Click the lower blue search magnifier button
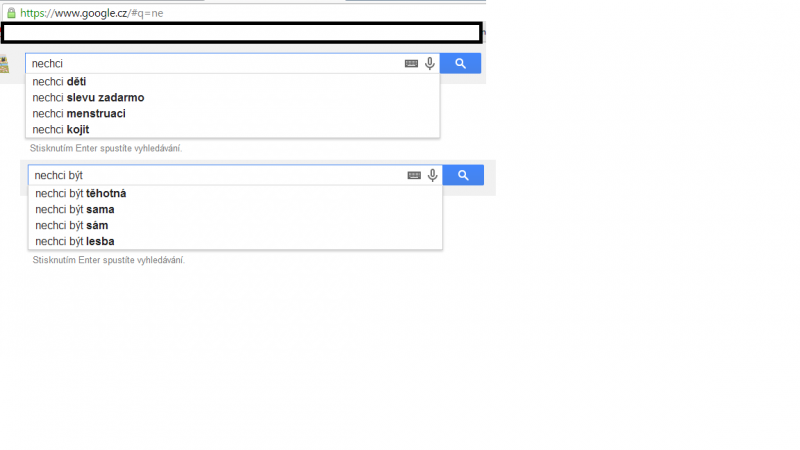This screenshot has height=450, width=800. point(463,175)
